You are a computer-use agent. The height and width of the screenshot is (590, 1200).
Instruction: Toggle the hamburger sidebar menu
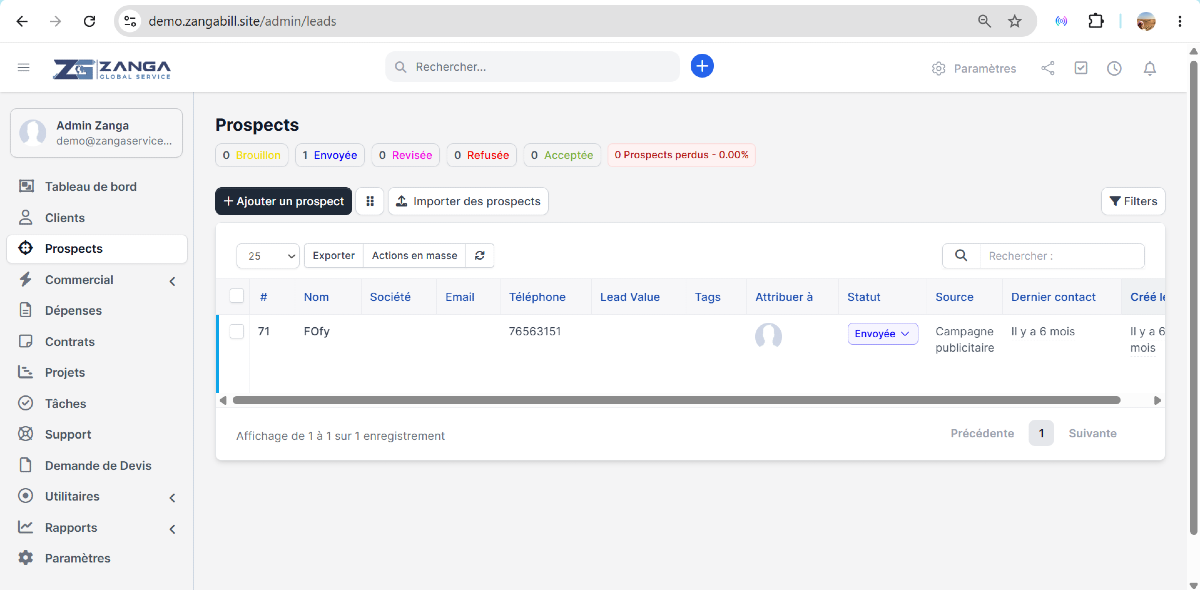point(24,68)
